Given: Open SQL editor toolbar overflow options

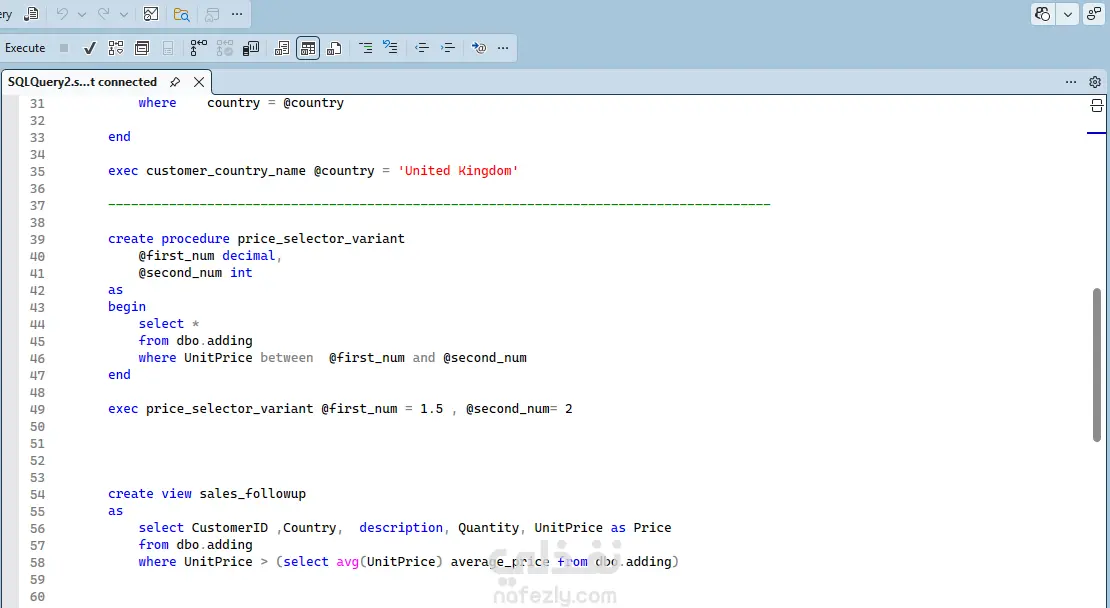Looking at the screenshot, I should (x=503, y=48).
